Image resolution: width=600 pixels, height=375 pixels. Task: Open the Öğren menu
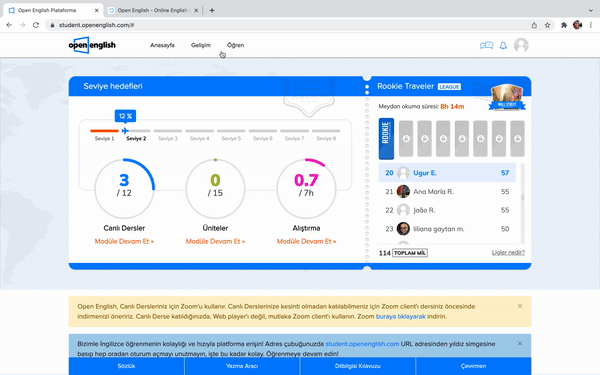point(235,45)
